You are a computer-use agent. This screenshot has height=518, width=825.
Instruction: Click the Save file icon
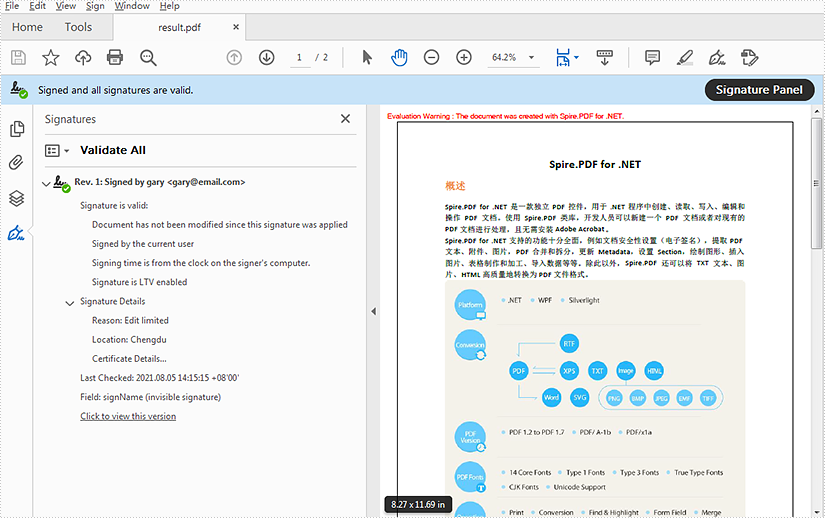[18, 57]
